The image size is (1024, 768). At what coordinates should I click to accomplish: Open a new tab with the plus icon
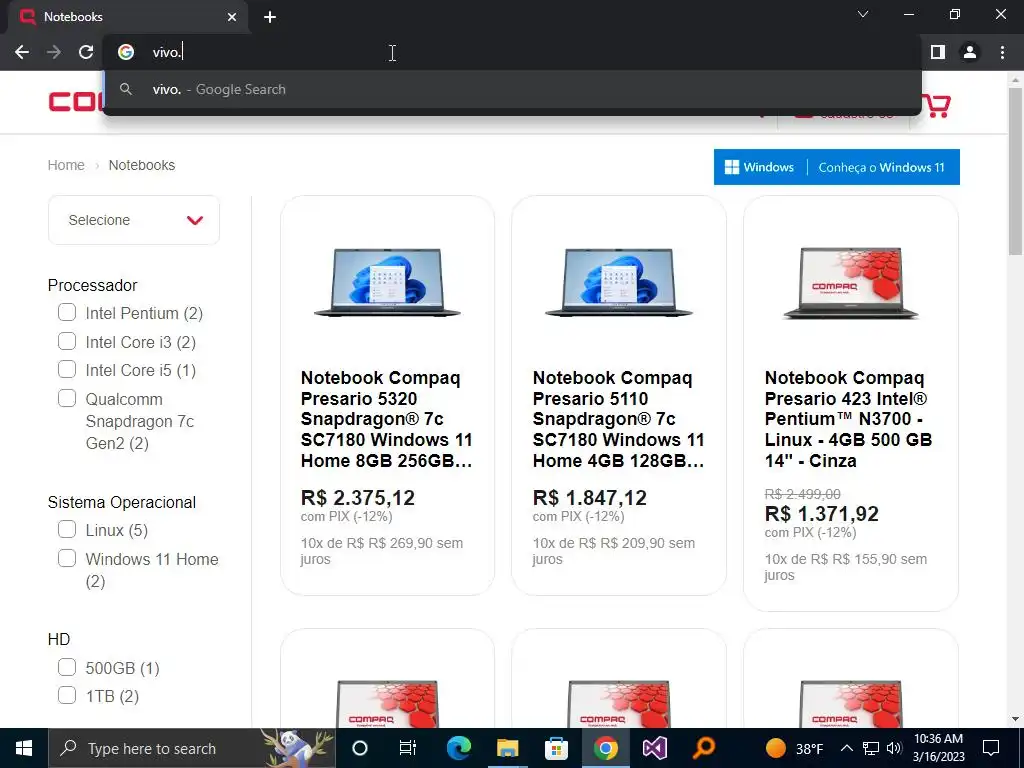(270, 17)
